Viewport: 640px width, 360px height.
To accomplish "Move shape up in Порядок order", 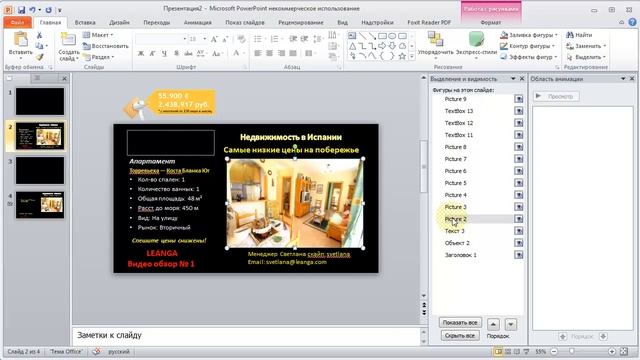I will point(493,324).
